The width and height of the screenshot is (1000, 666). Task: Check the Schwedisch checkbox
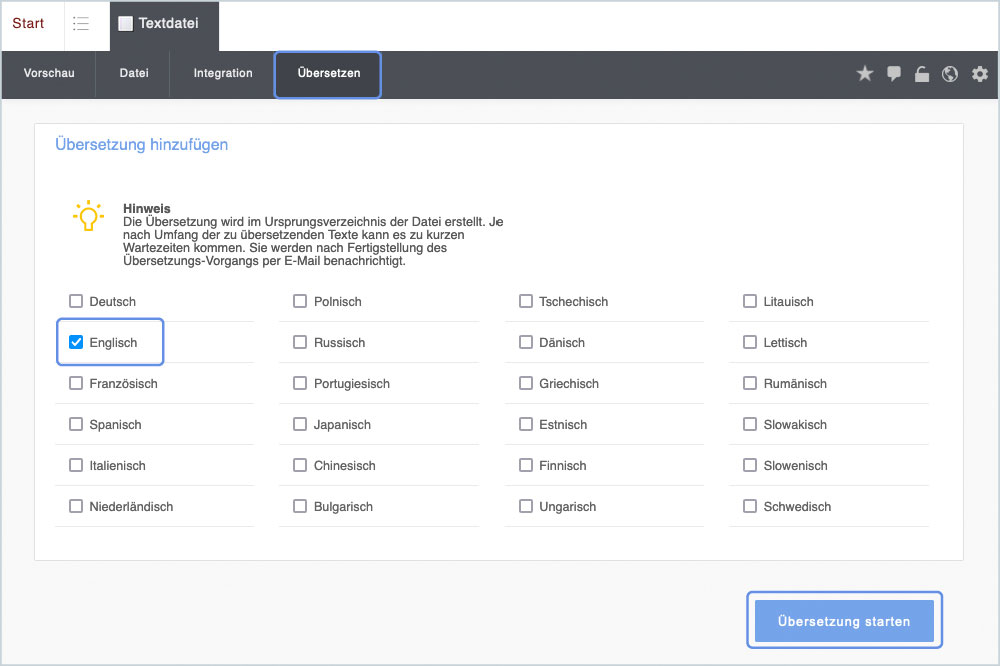coord(750,507)
